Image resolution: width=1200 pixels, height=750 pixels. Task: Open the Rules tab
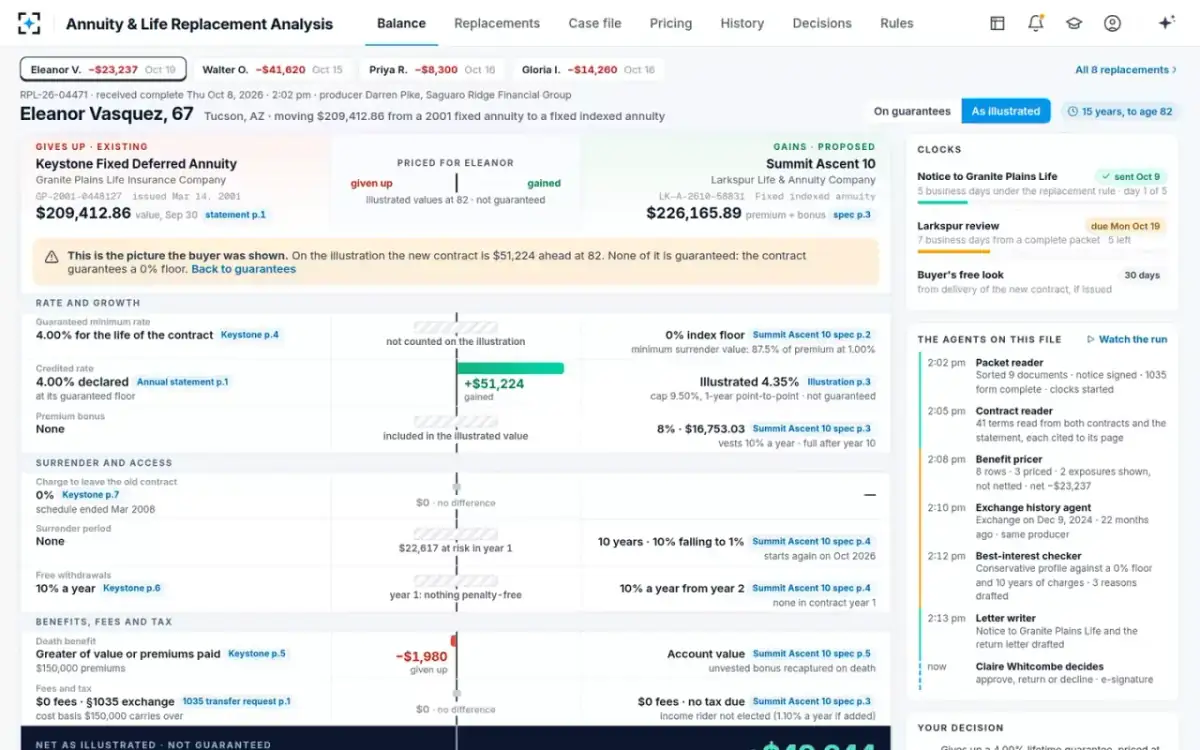(x=897, y=23)
